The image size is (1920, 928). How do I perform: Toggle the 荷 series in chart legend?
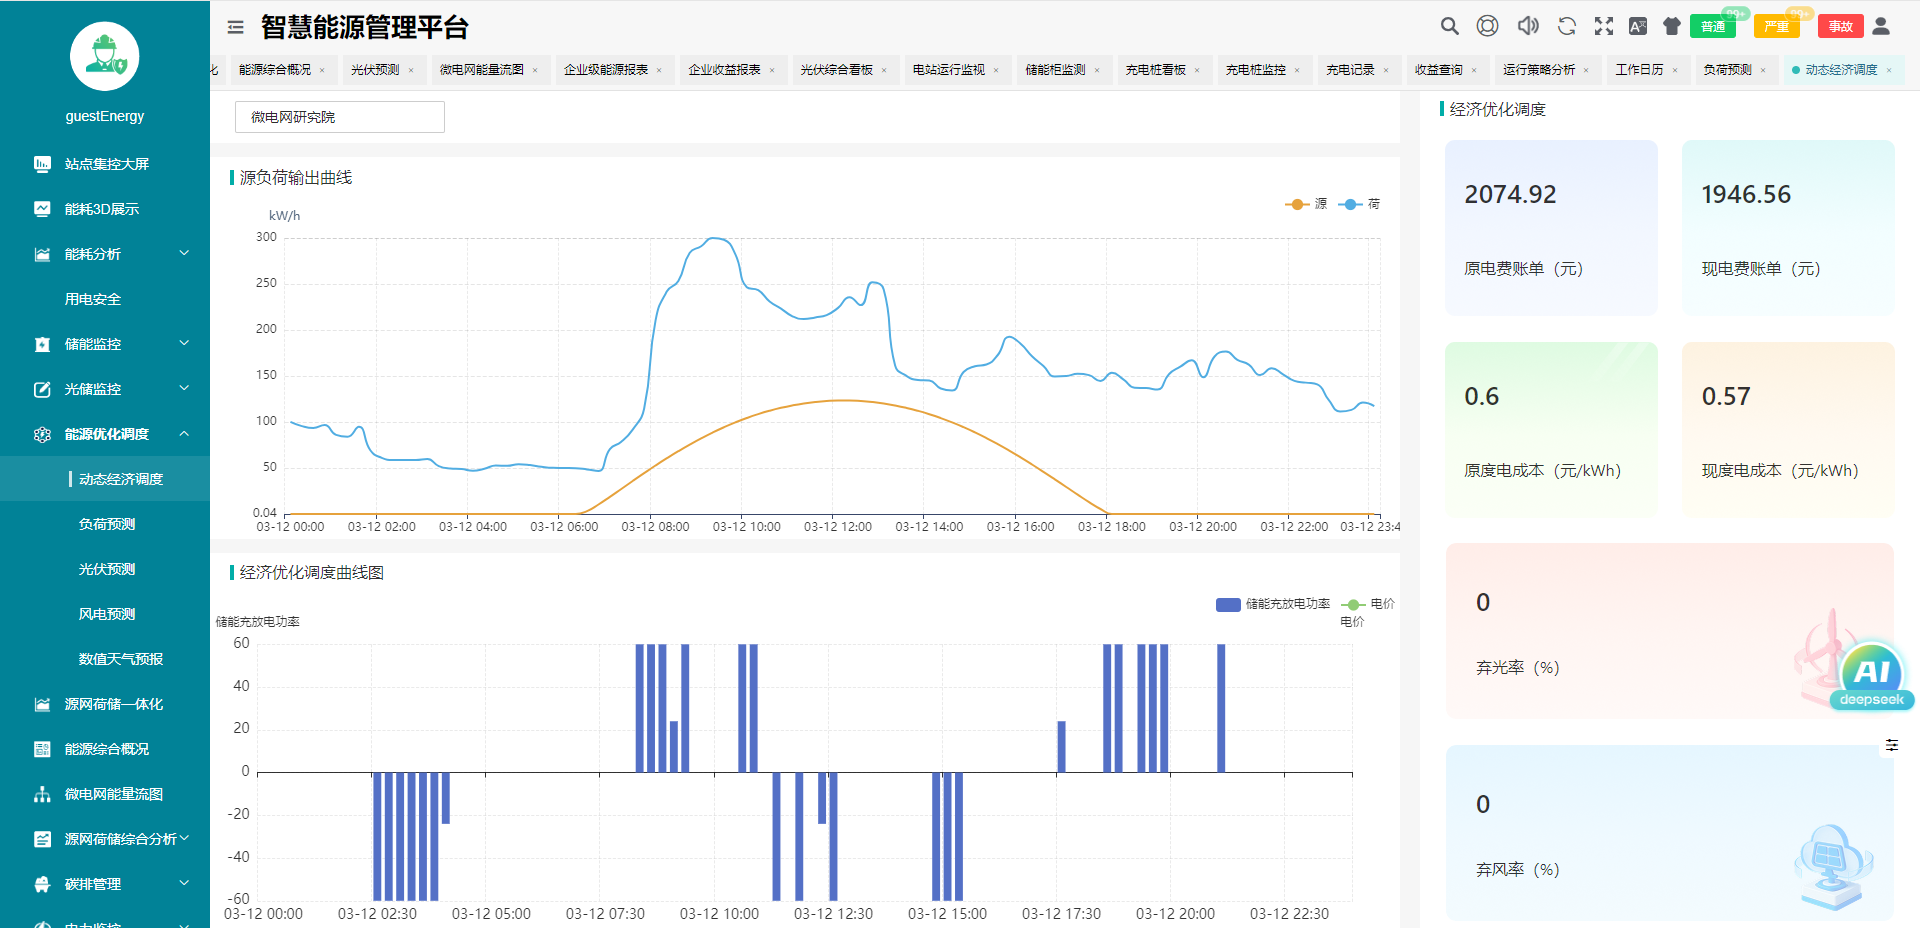pos(1360,204)
